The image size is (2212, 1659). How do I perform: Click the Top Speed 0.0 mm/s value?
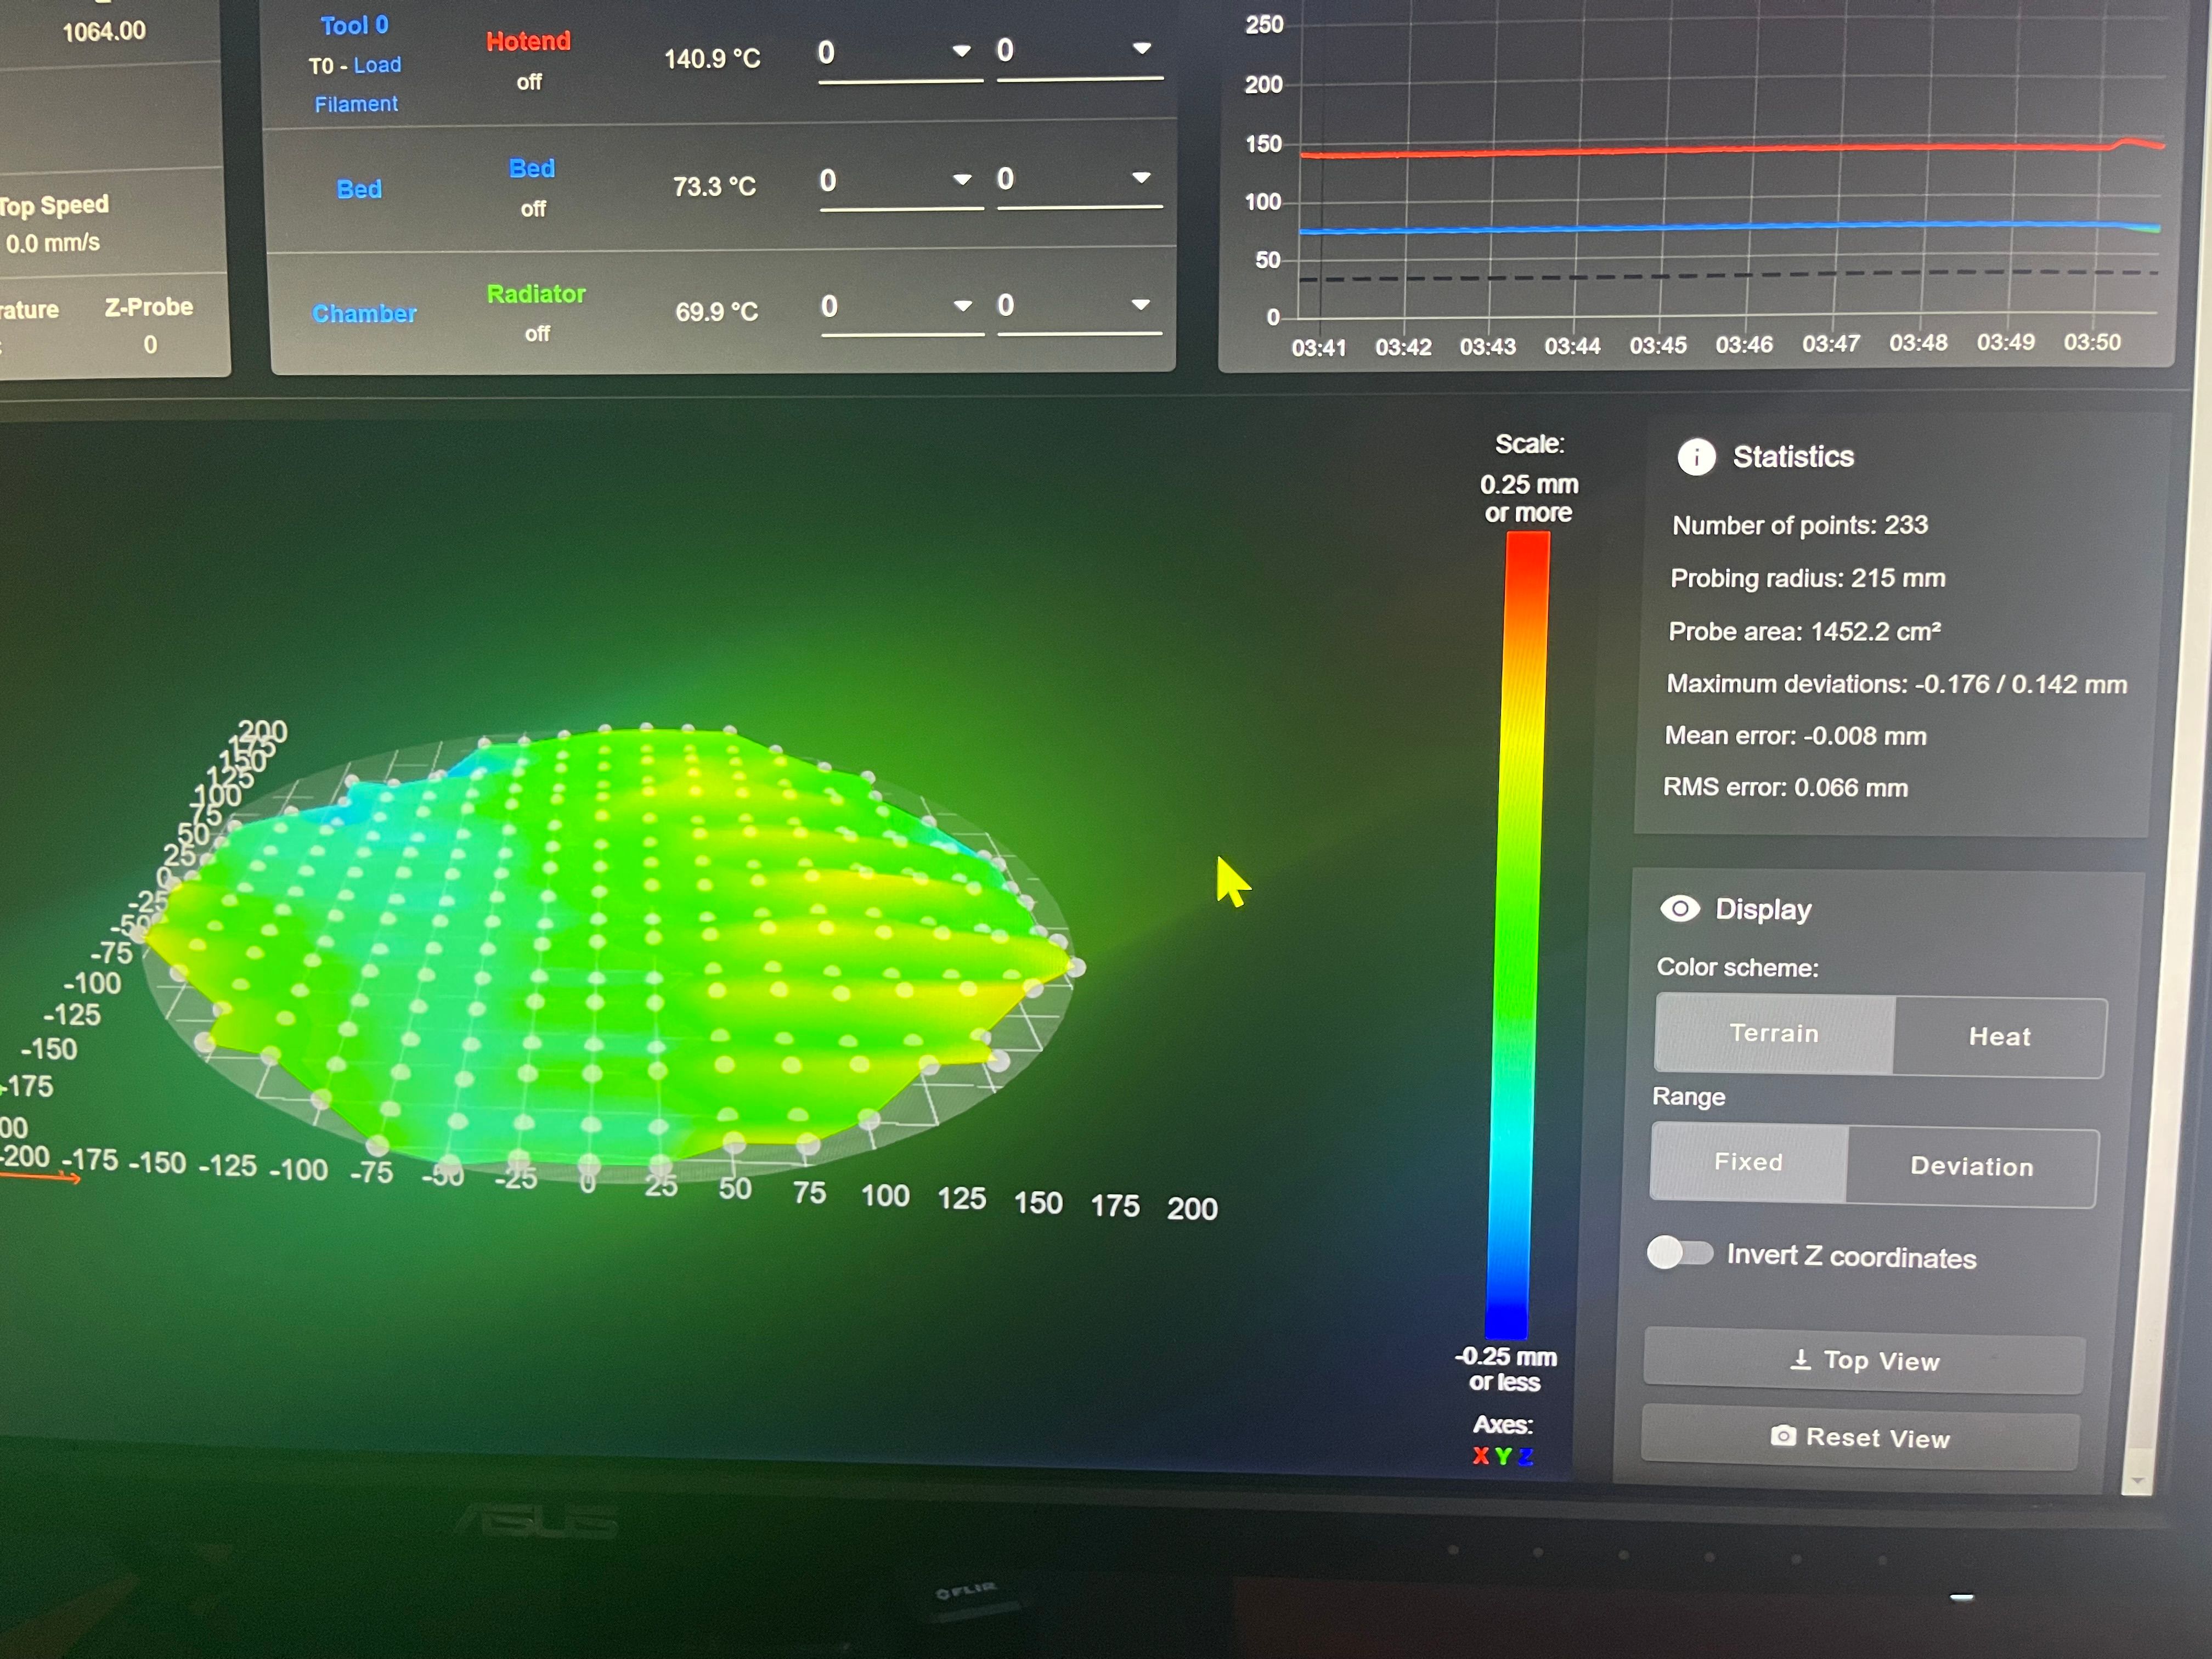click(x=53, y=243)
